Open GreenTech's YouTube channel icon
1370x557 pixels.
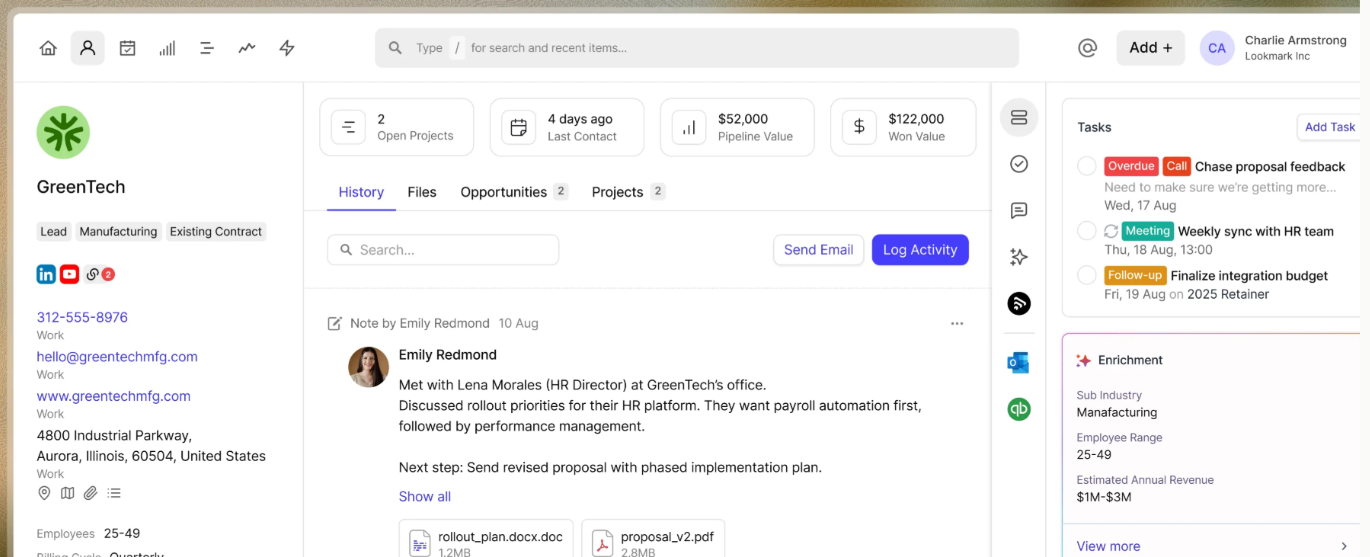(x=69, y=274)
